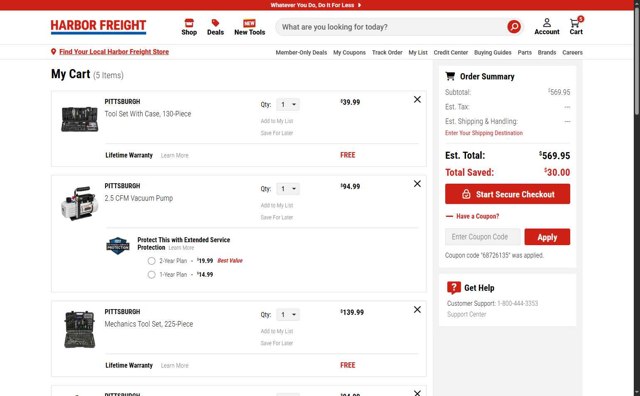Click the Extended Service Protection badge icon
Screen dimensions: 640x396
point(118,246)
